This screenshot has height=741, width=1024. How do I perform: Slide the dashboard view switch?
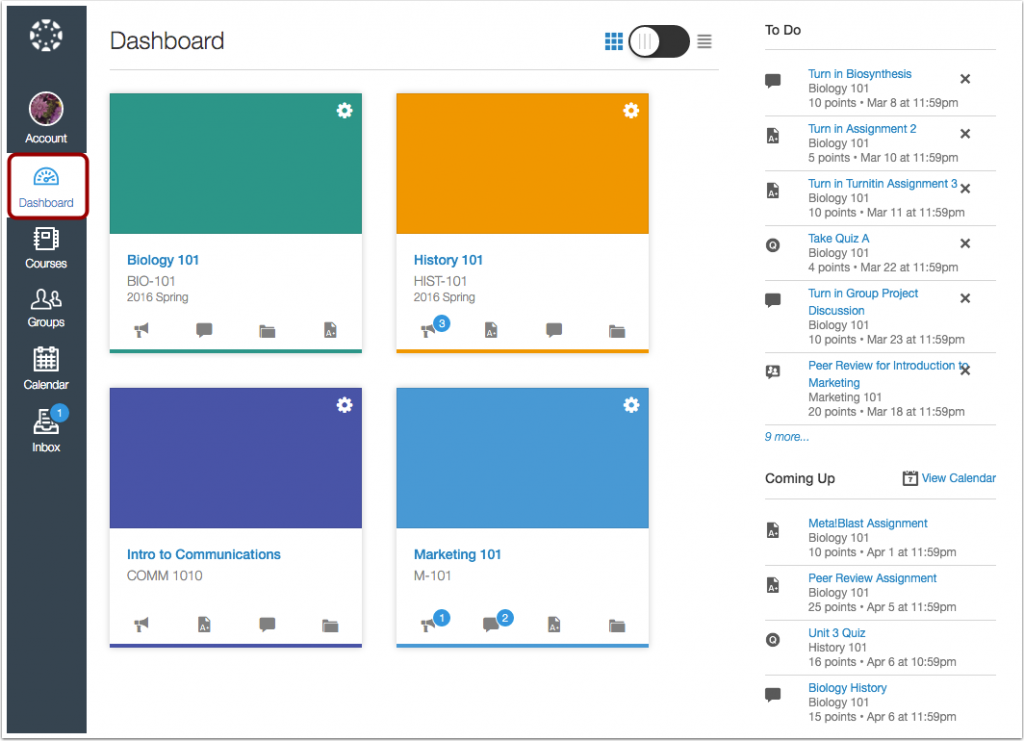coord(657,42)
